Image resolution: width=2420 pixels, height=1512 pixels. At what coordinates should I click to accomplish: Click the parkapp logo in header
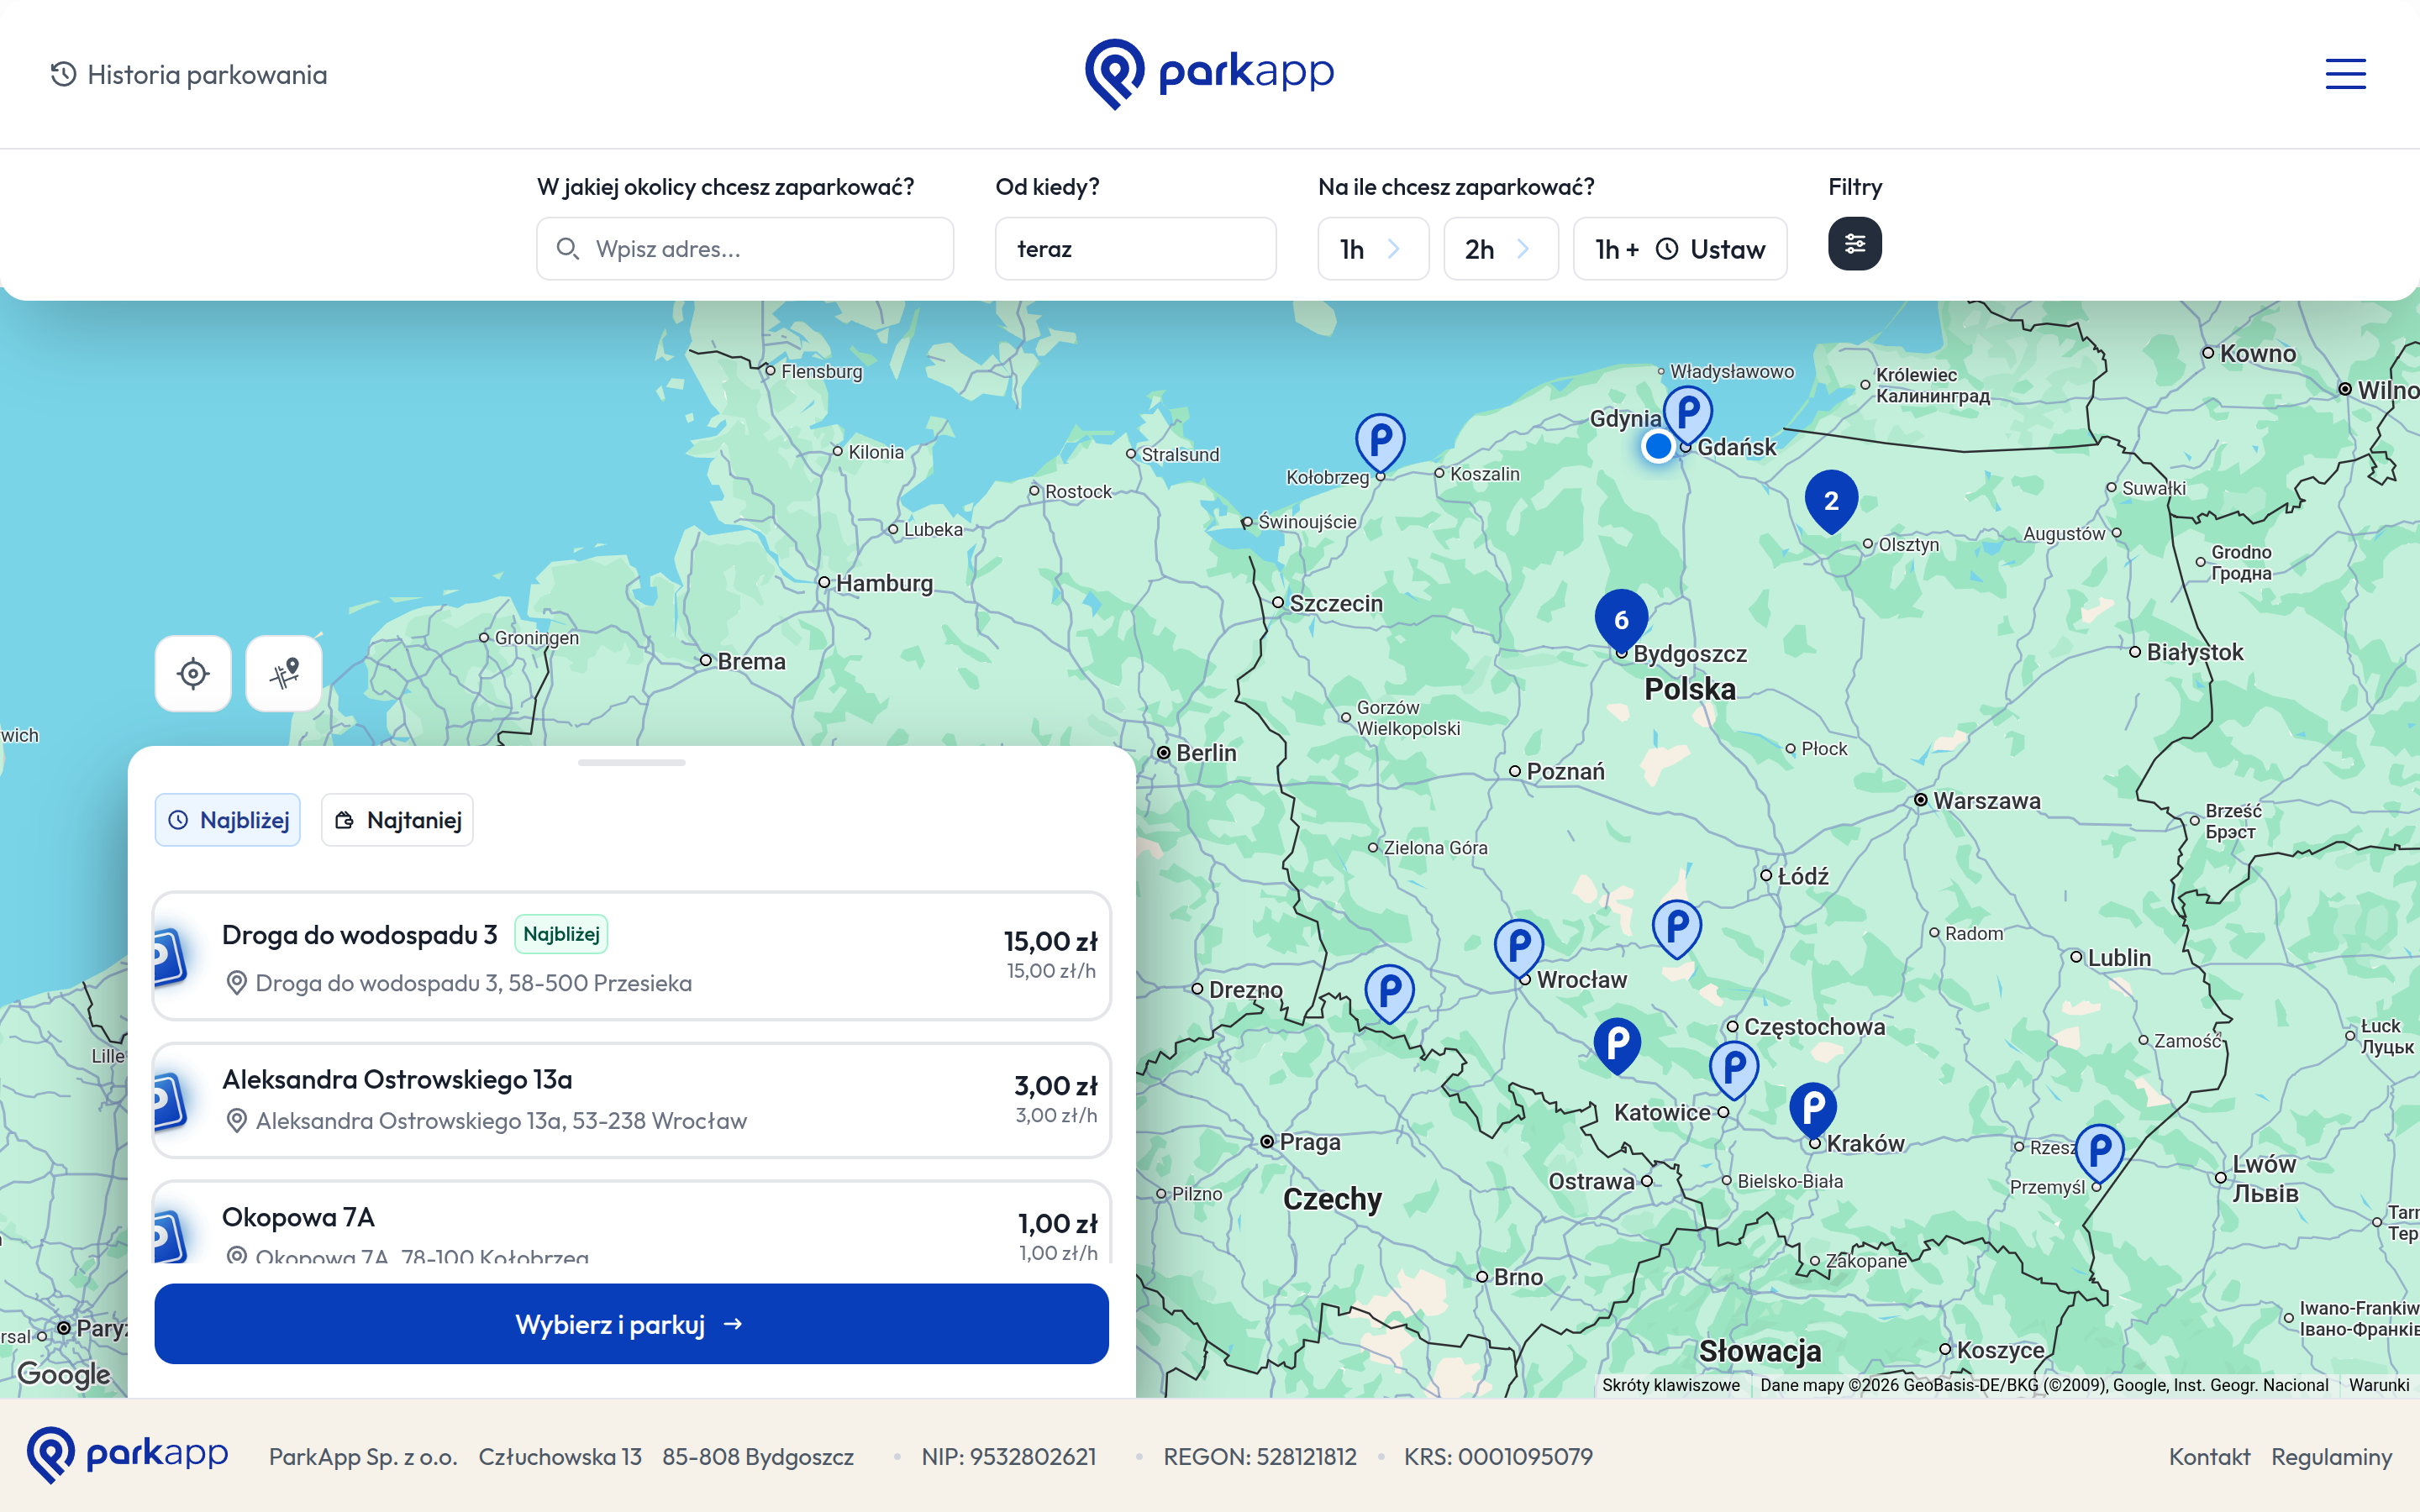click(1209, 74)
